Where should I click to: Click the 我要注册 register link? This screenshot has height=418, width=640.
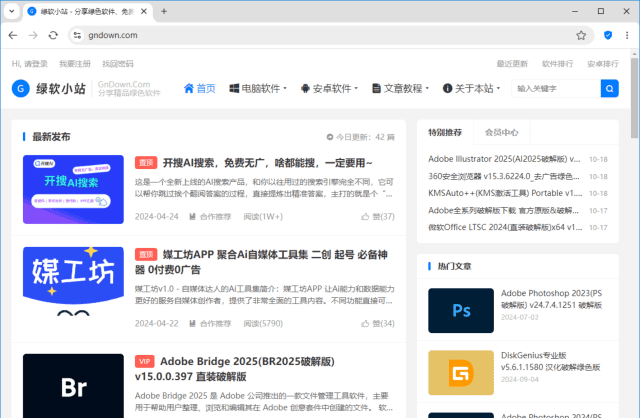pos(75,64)
